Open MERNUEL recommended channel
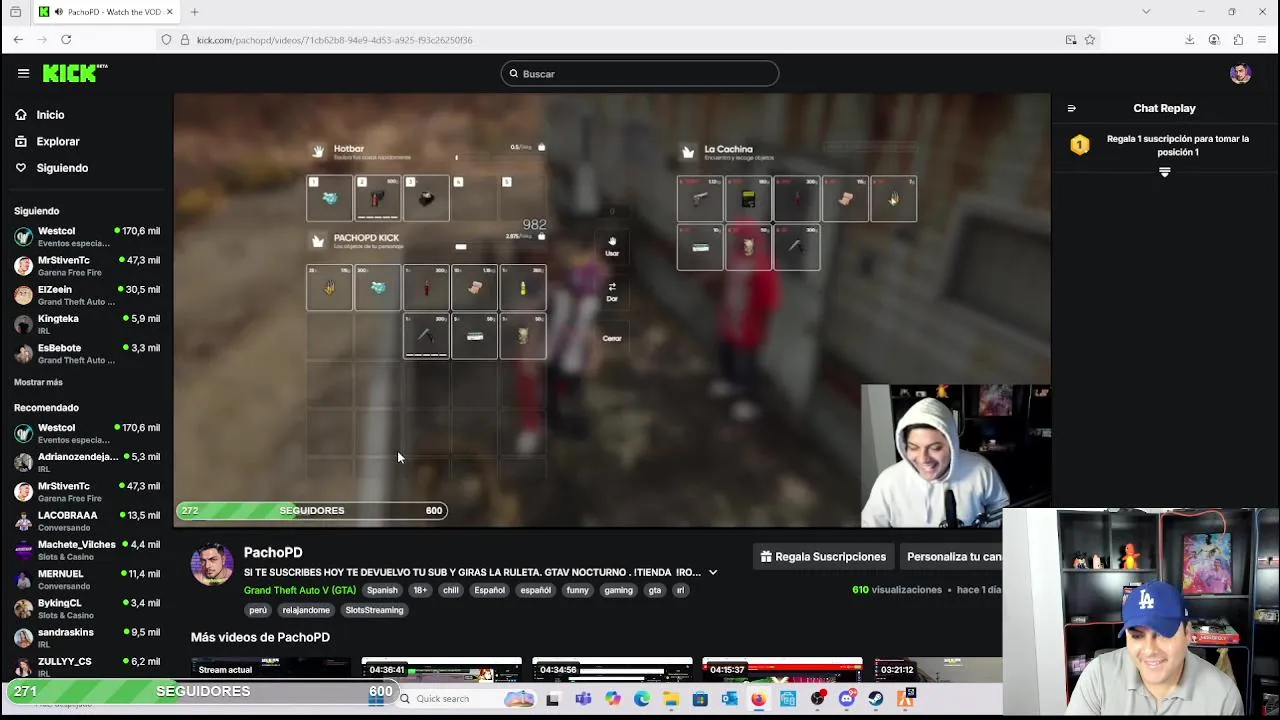Viewport: 1280px width, 720px height. click(87, 579)
